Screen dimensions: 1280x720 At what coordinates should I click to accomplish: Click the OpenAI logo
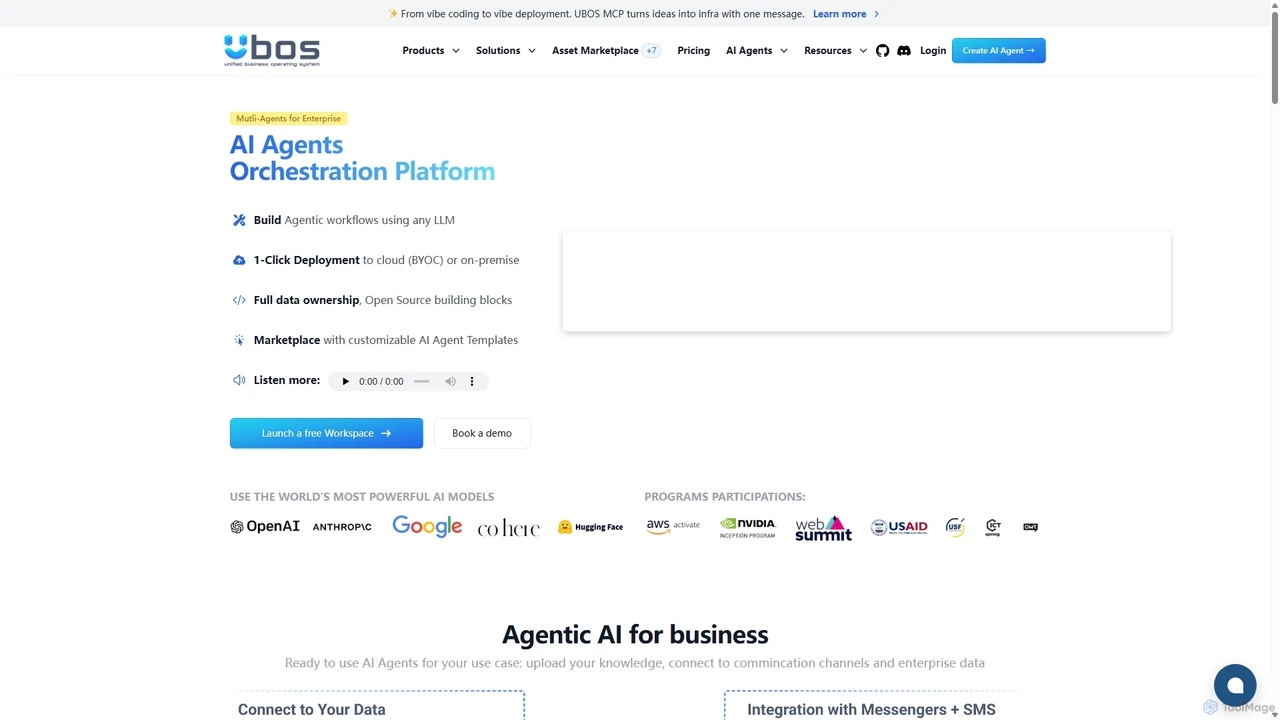[265, 526]
